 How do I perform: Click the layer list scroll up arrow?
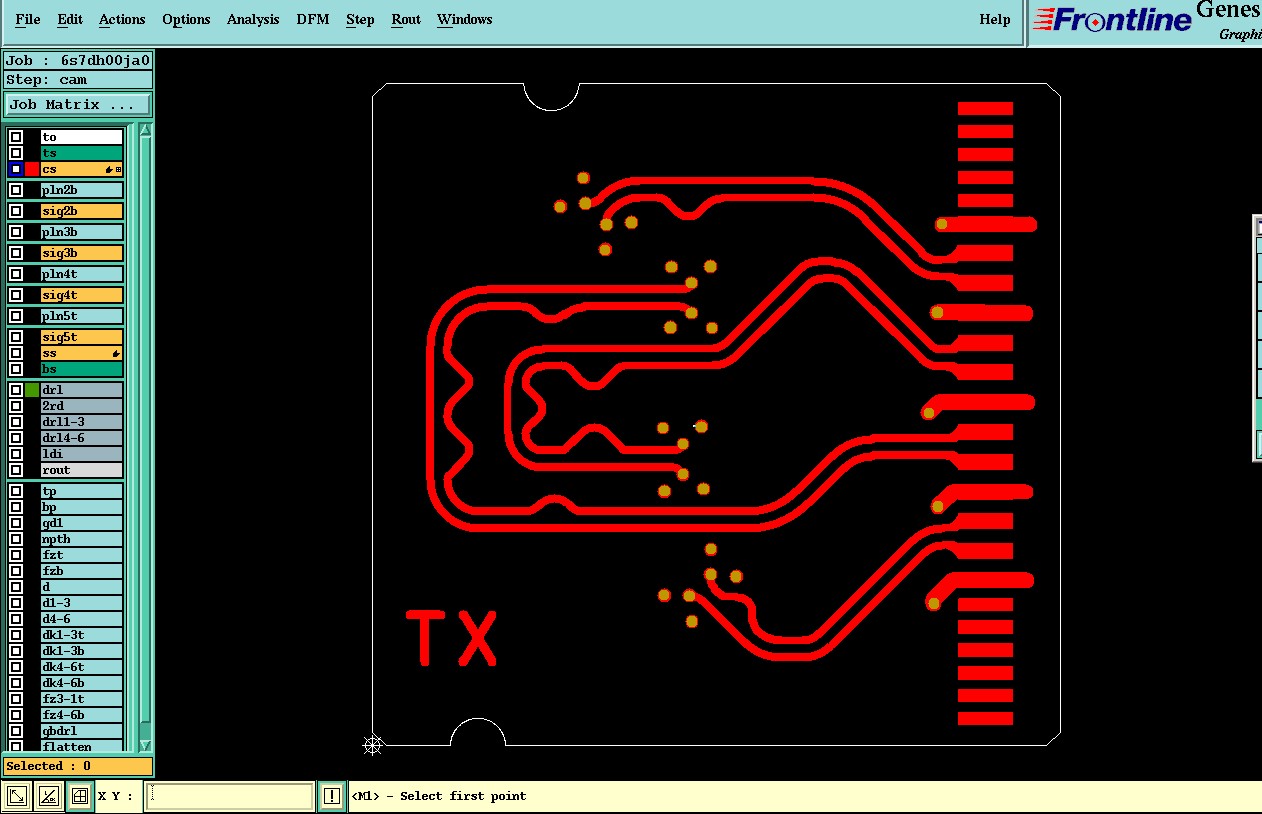pyautogui.click(x=145, y=130)
